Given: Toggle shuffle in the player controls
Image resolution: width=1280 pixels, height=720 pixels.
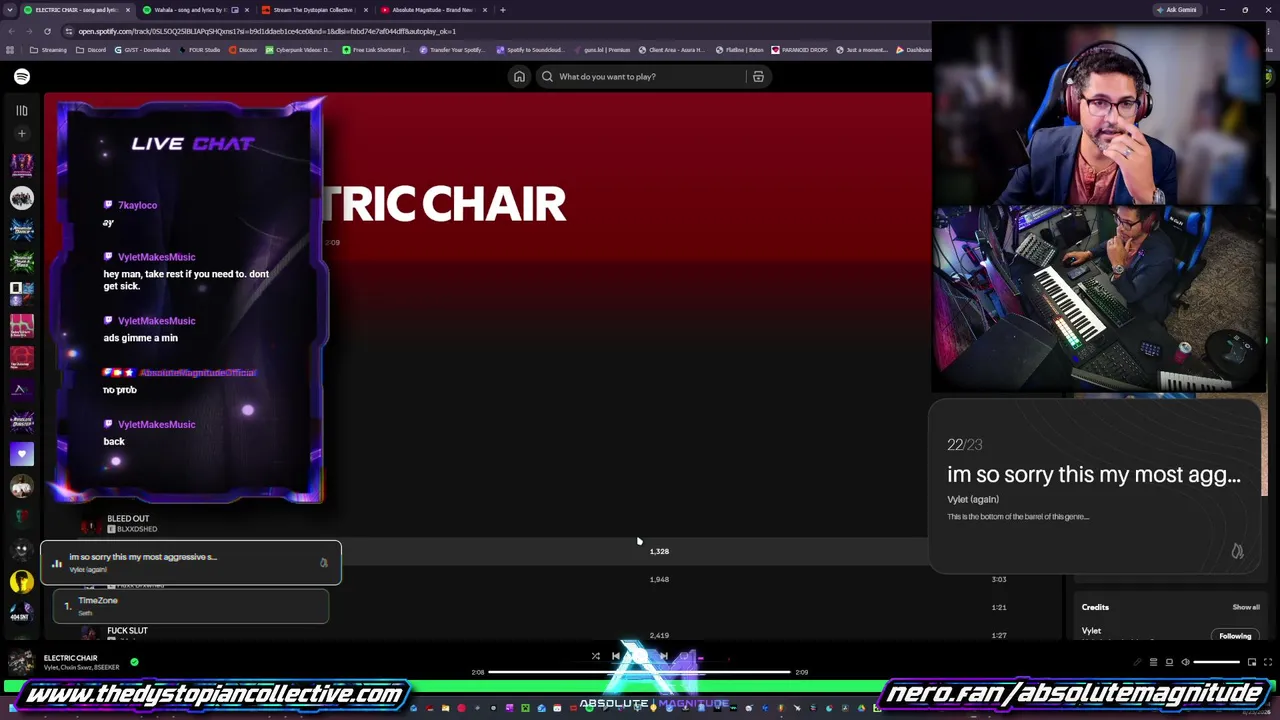Looking at the screenshot, I should point(595,656).
